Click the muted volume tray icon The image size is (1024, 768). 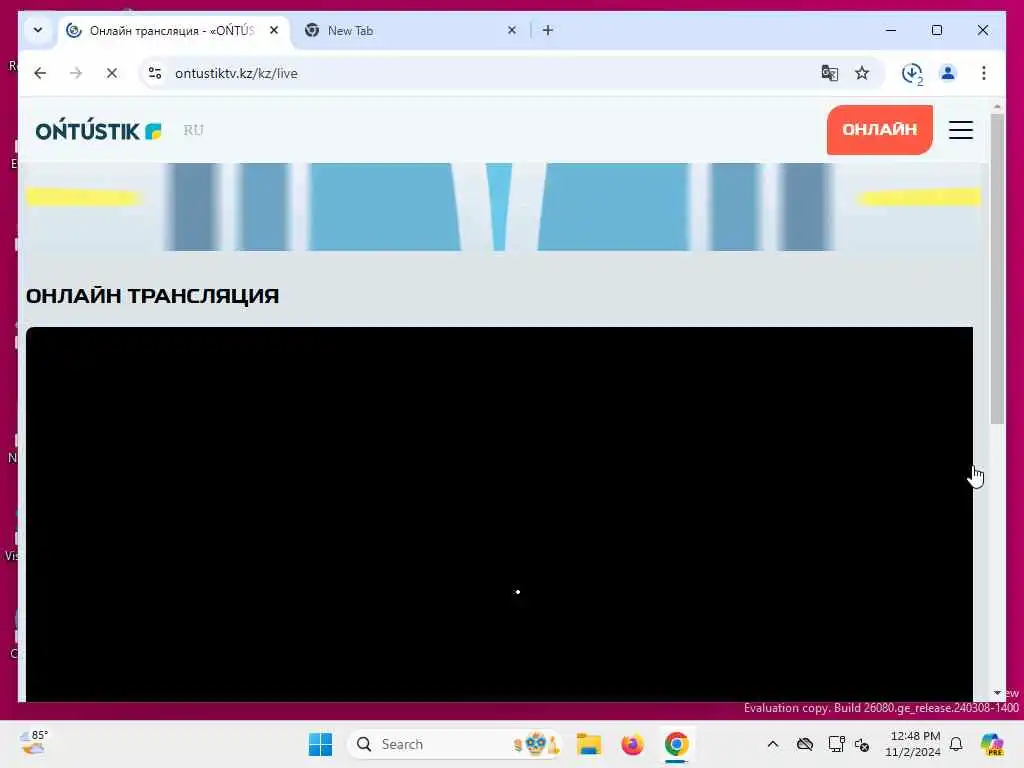pyautogui.click(x=862, y=744)
